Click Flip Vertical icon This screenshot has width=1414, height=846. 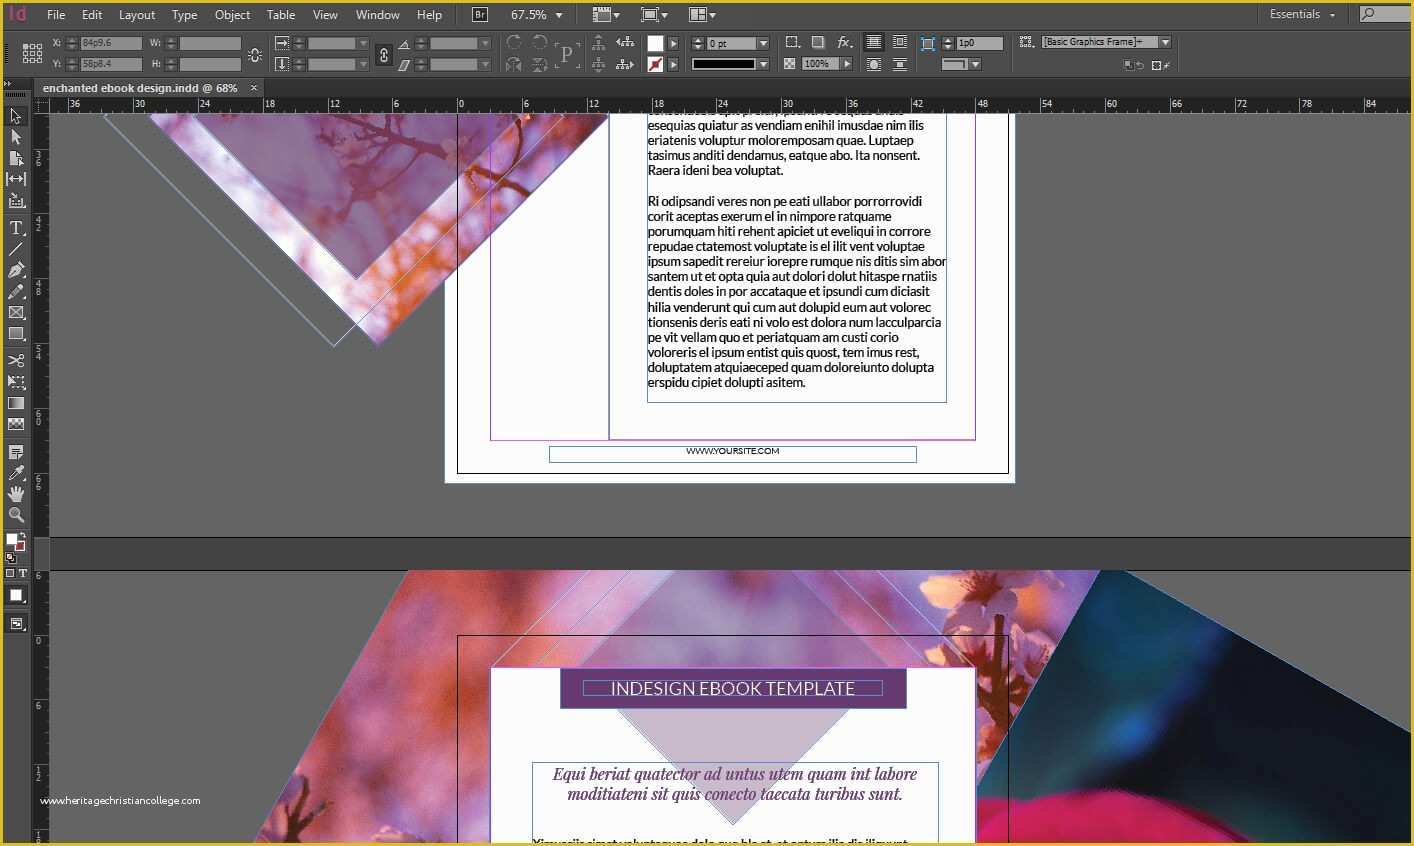click(539, 64)
